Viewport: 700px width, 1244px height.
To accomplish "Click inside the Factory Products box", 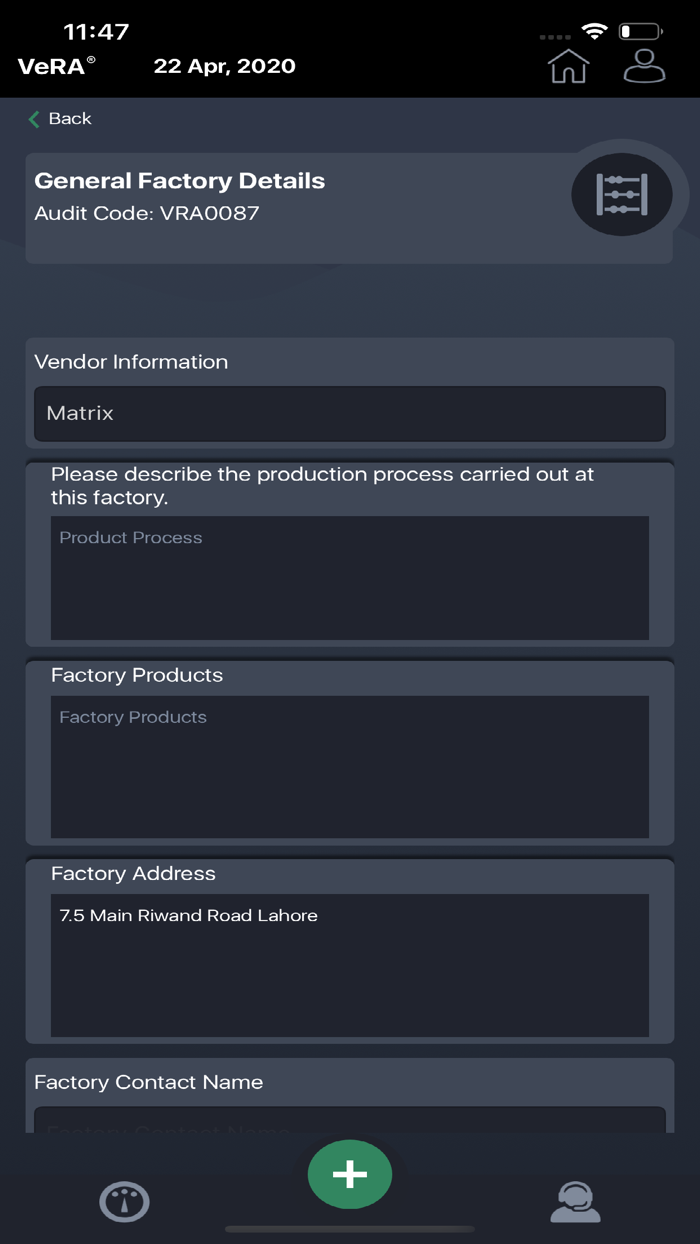I will pos(350,766).
